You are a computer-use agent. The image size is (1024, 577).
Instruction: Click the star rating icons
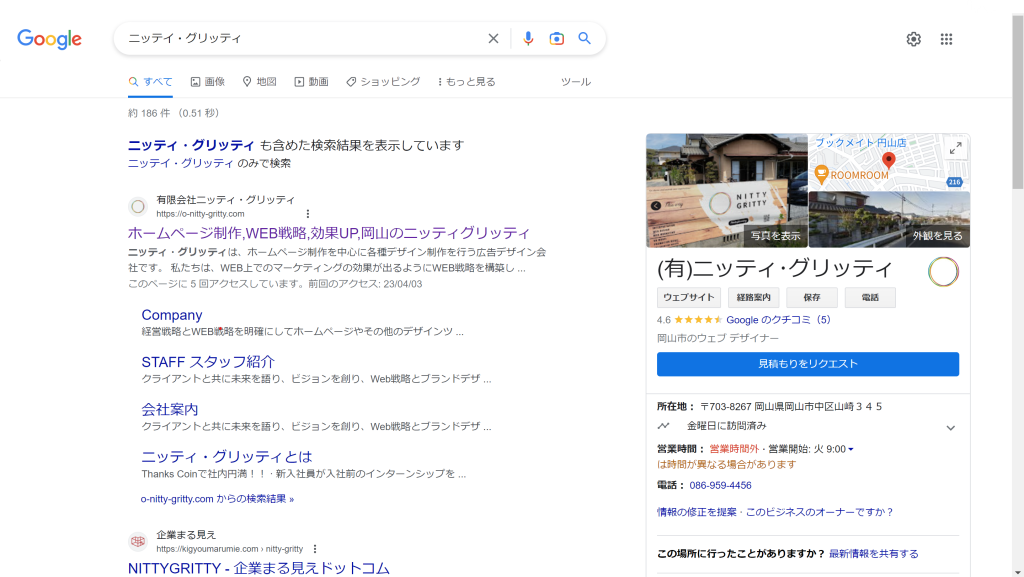698,320
